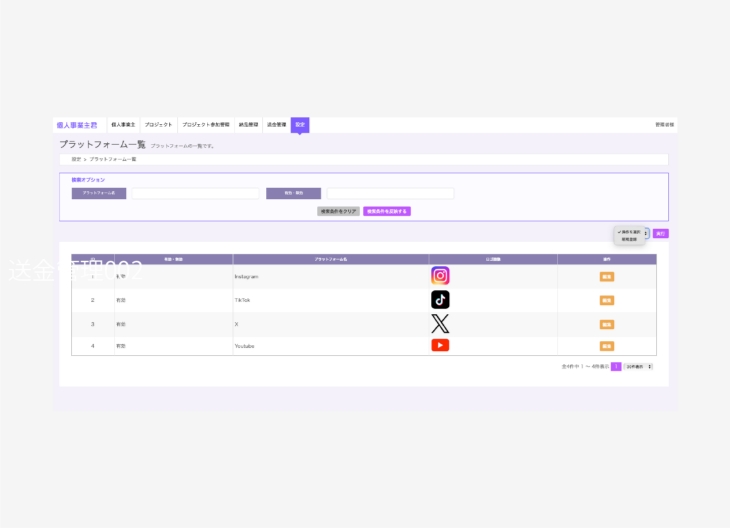Open the 30件表示 page-size dropdown
Image resolution: width=730 pixels, height=528 pixels.
tap(638, 367)
